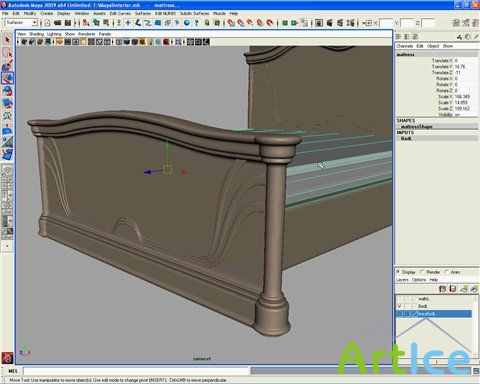This screenshot has width=480, height=384.
Task: Click the X coordinate input field
Action: pos(386,23)
